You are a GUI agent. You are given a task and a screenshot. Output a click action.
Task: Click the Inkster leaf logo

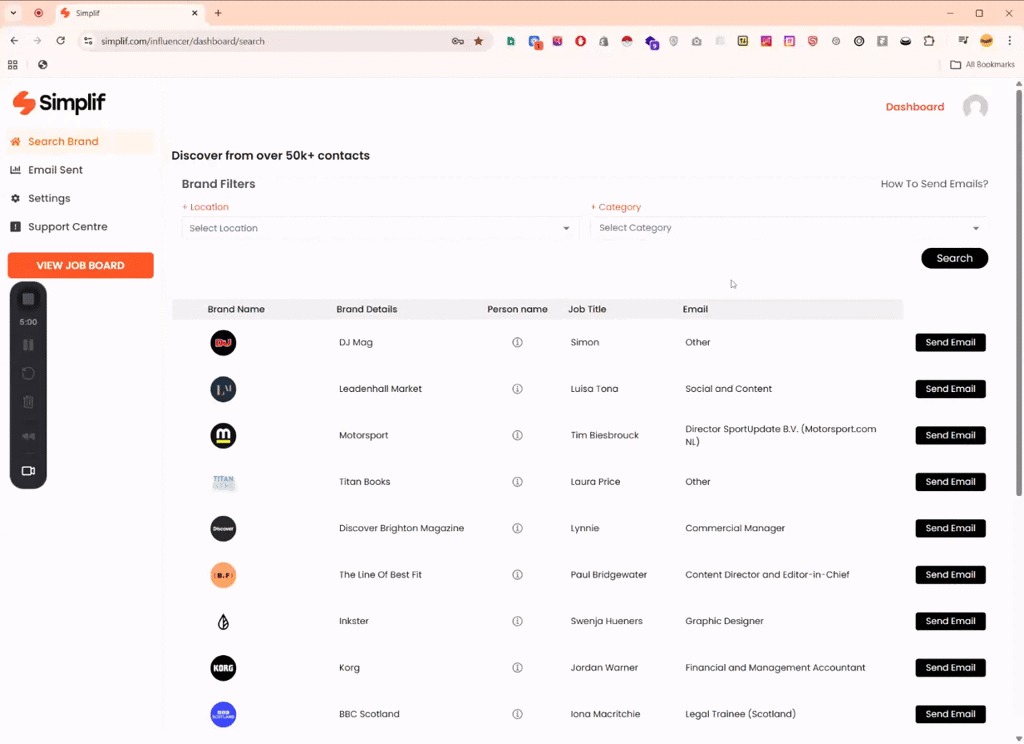point(223,622)
